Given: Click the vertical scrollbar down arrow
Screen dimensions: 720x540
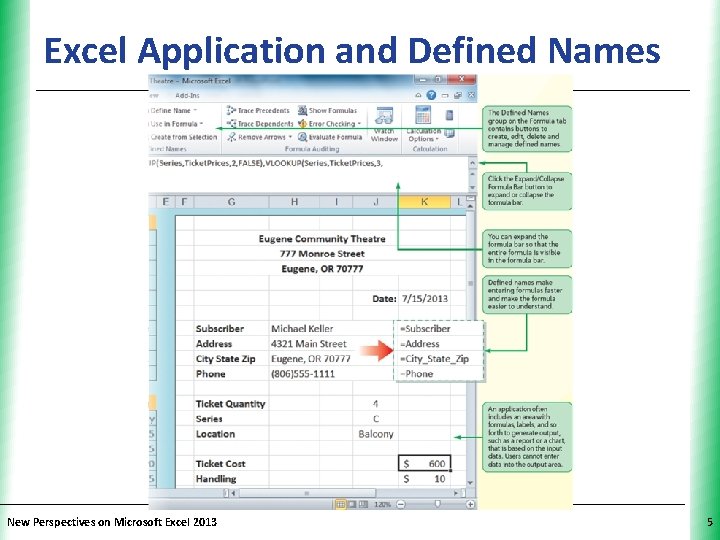Looking at the screenshot, I should coord(471,483).
